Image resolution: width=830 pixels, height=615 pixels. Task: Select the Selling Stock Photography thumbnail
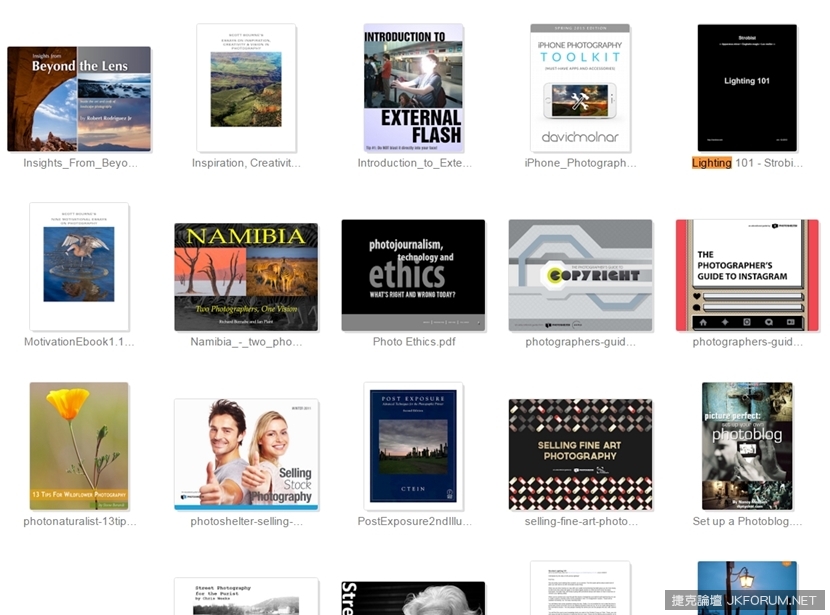(x=246, y=454)
